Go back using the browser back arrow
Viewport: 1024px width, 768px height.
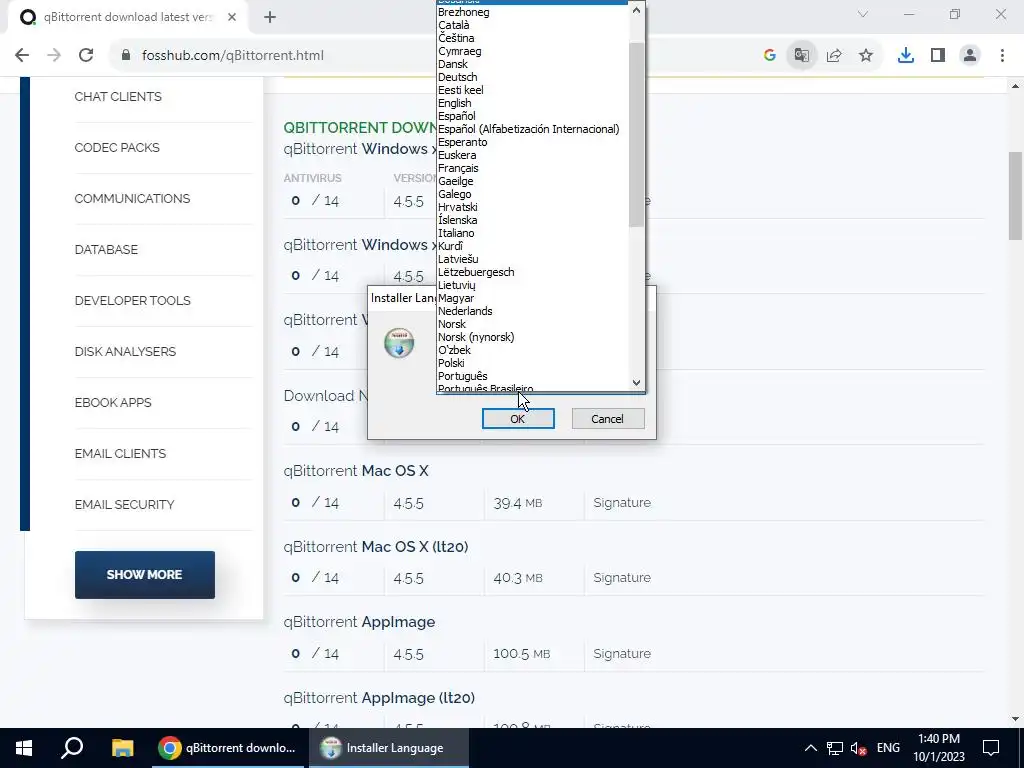click(22, 56)
